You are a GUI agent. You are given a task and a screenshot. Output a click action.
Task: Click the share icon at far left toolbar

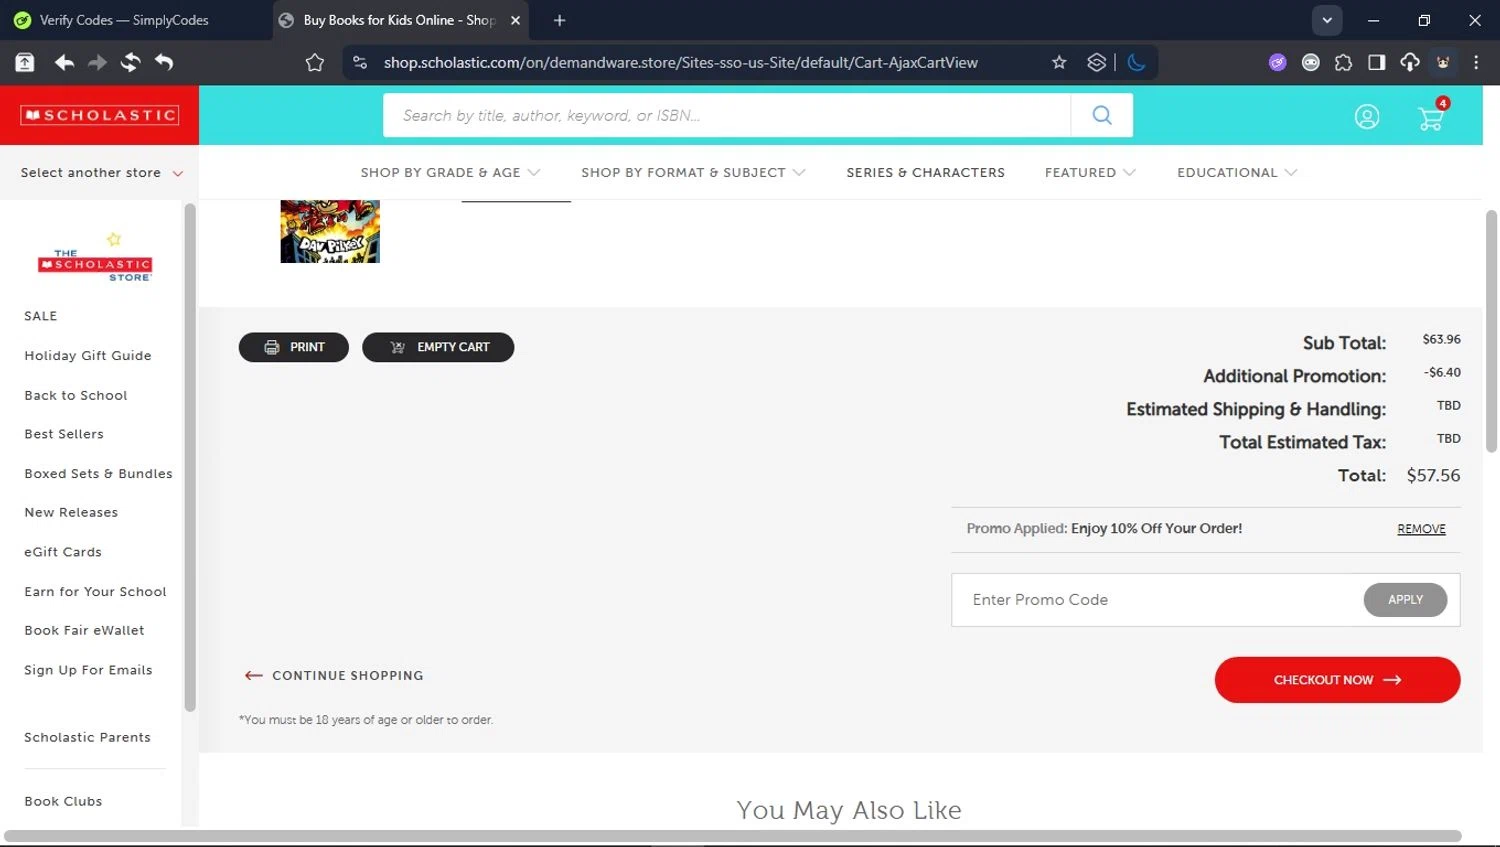(25, 62)
